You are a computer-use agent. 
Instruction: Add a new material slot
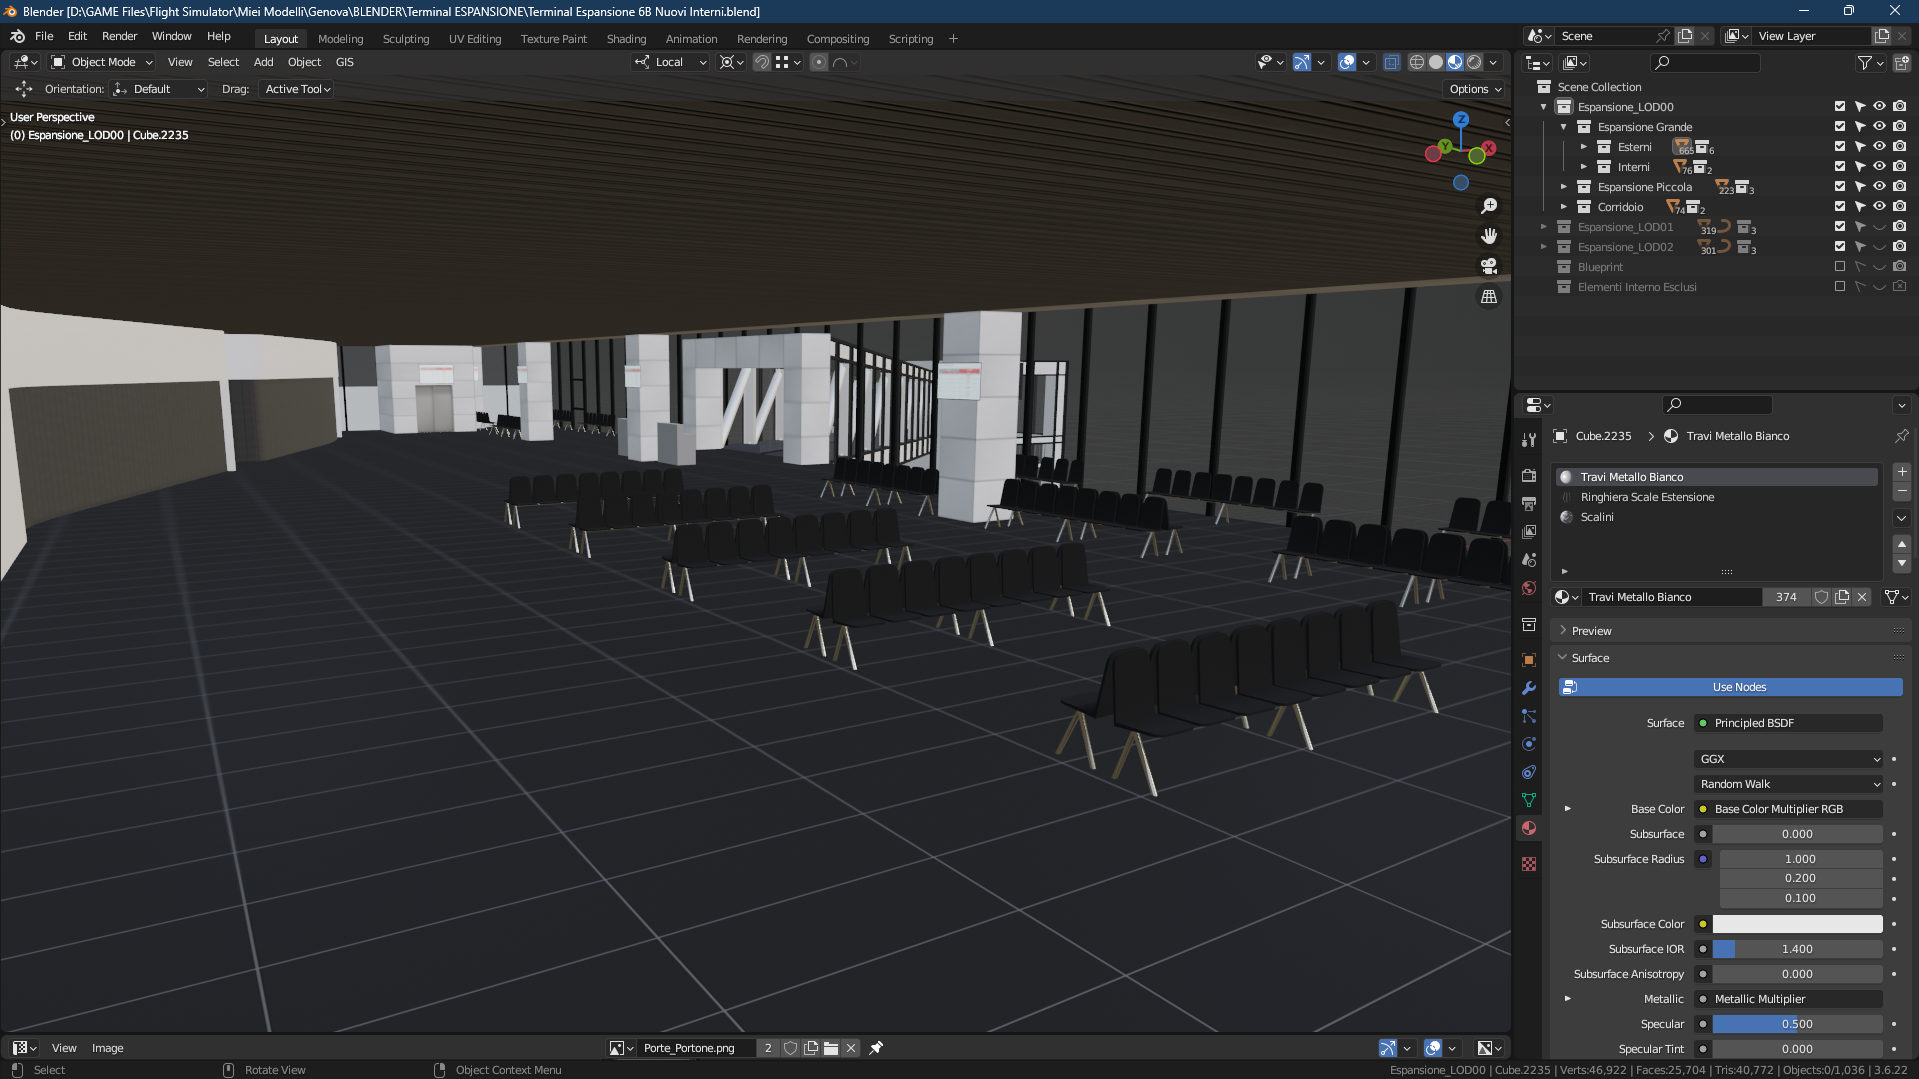tap(1902, 472)
